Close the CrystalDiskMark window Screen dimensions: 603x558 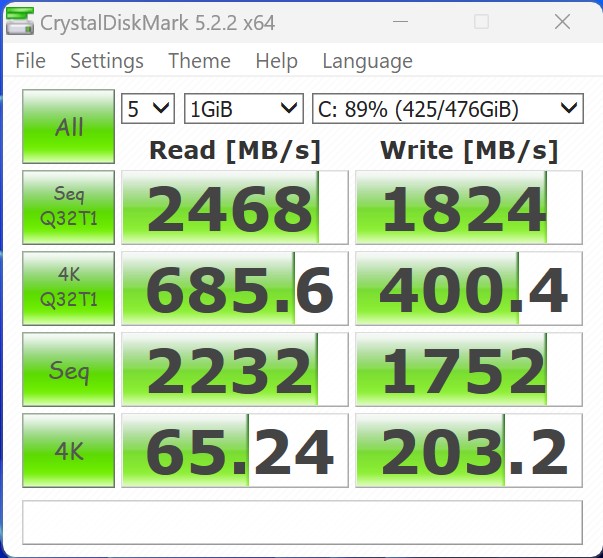coord(562,22)
